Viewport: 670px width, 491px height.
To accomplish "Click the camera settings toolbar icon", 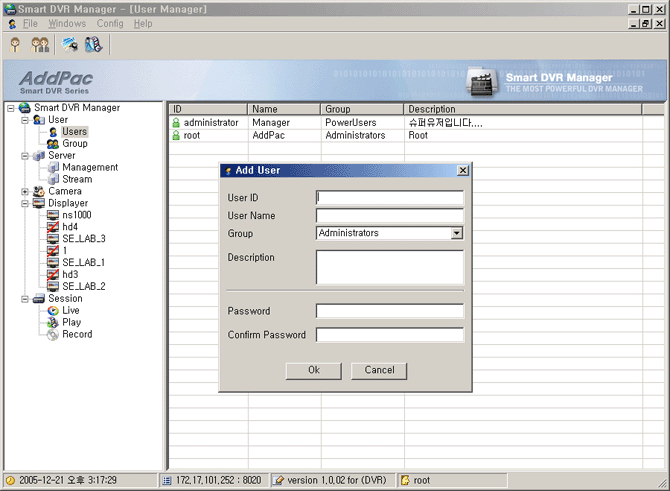I will click(x=70, y=44).
